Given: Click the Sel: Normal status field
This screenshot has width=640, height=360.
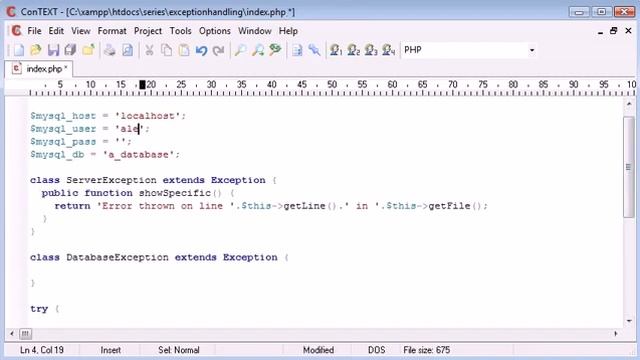Looking at the screenshot, I should [179, 350].
